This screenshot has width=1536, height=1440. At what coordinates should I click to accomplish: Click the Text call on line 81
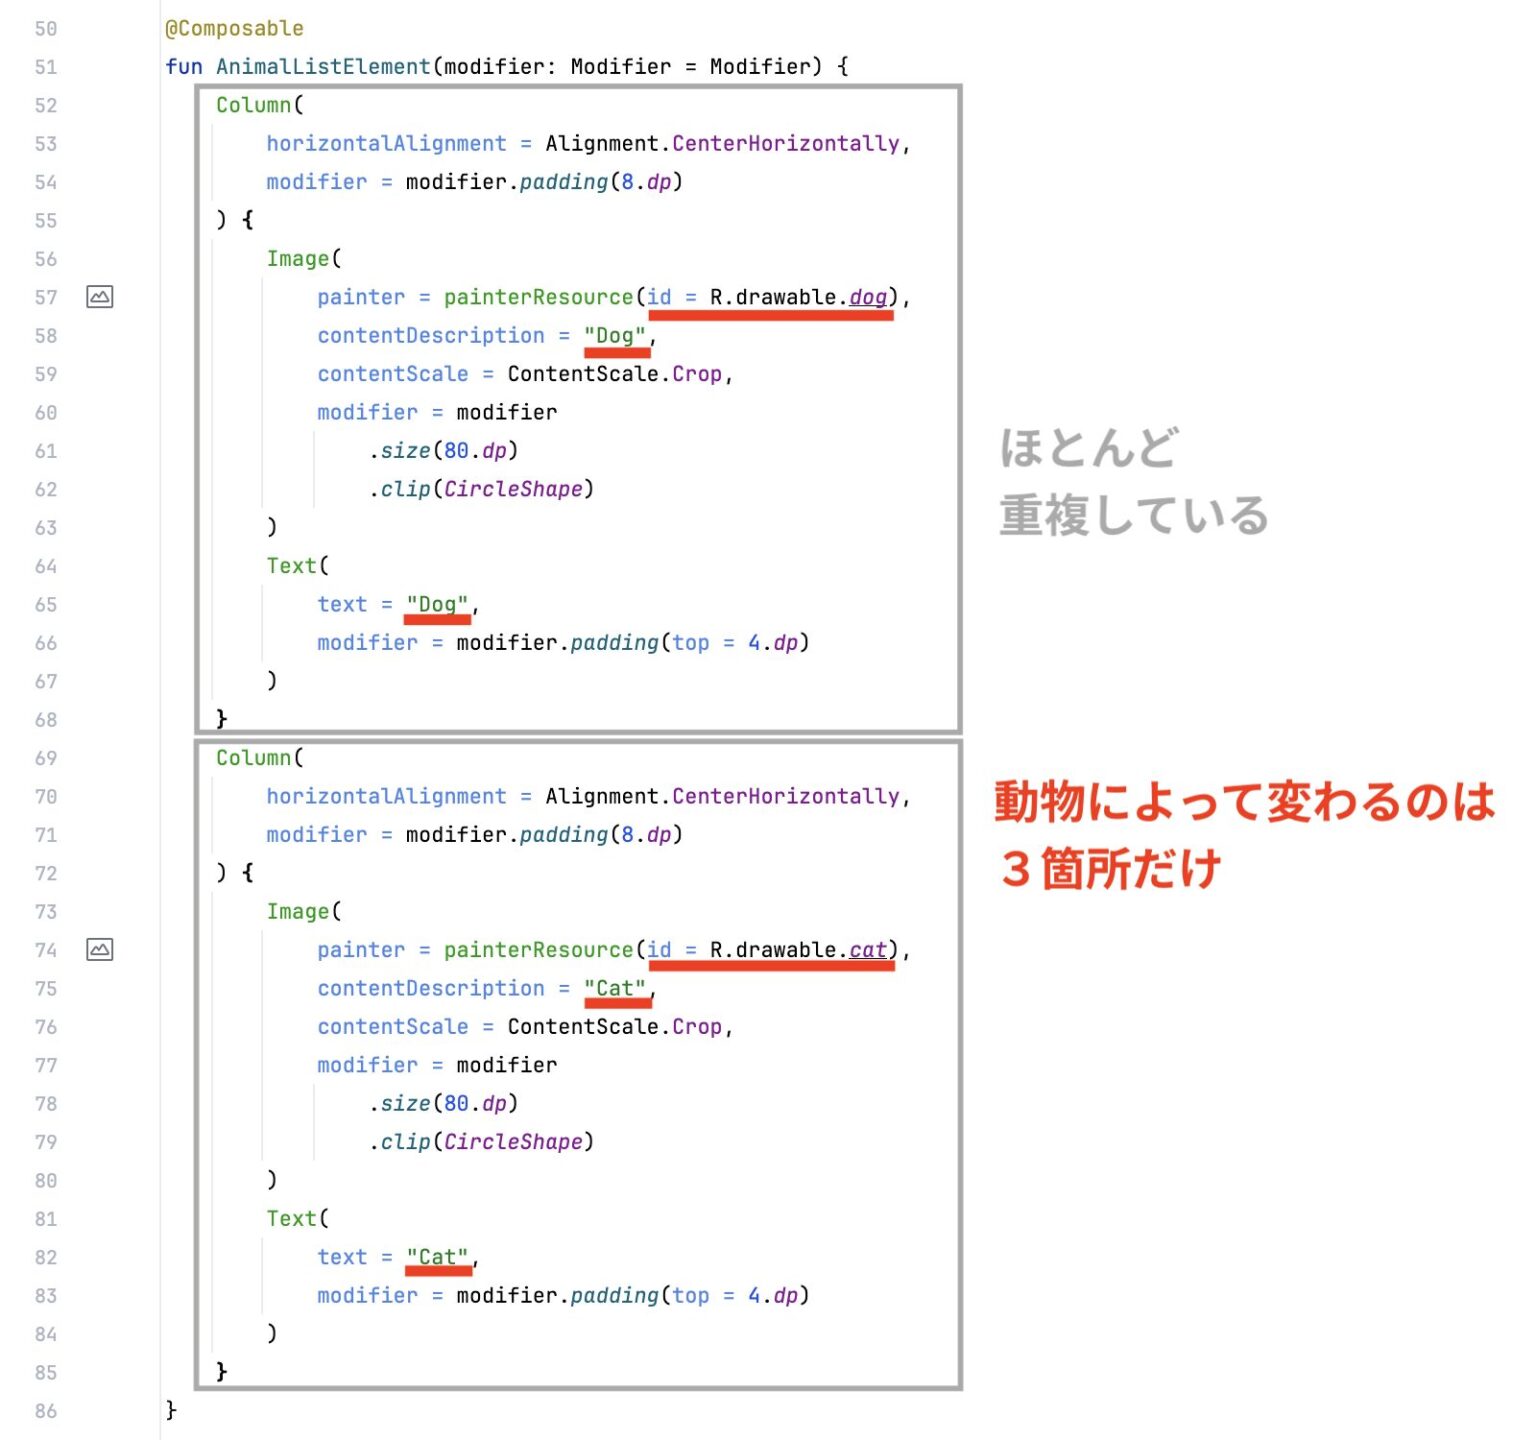(x=292, y=1219)
